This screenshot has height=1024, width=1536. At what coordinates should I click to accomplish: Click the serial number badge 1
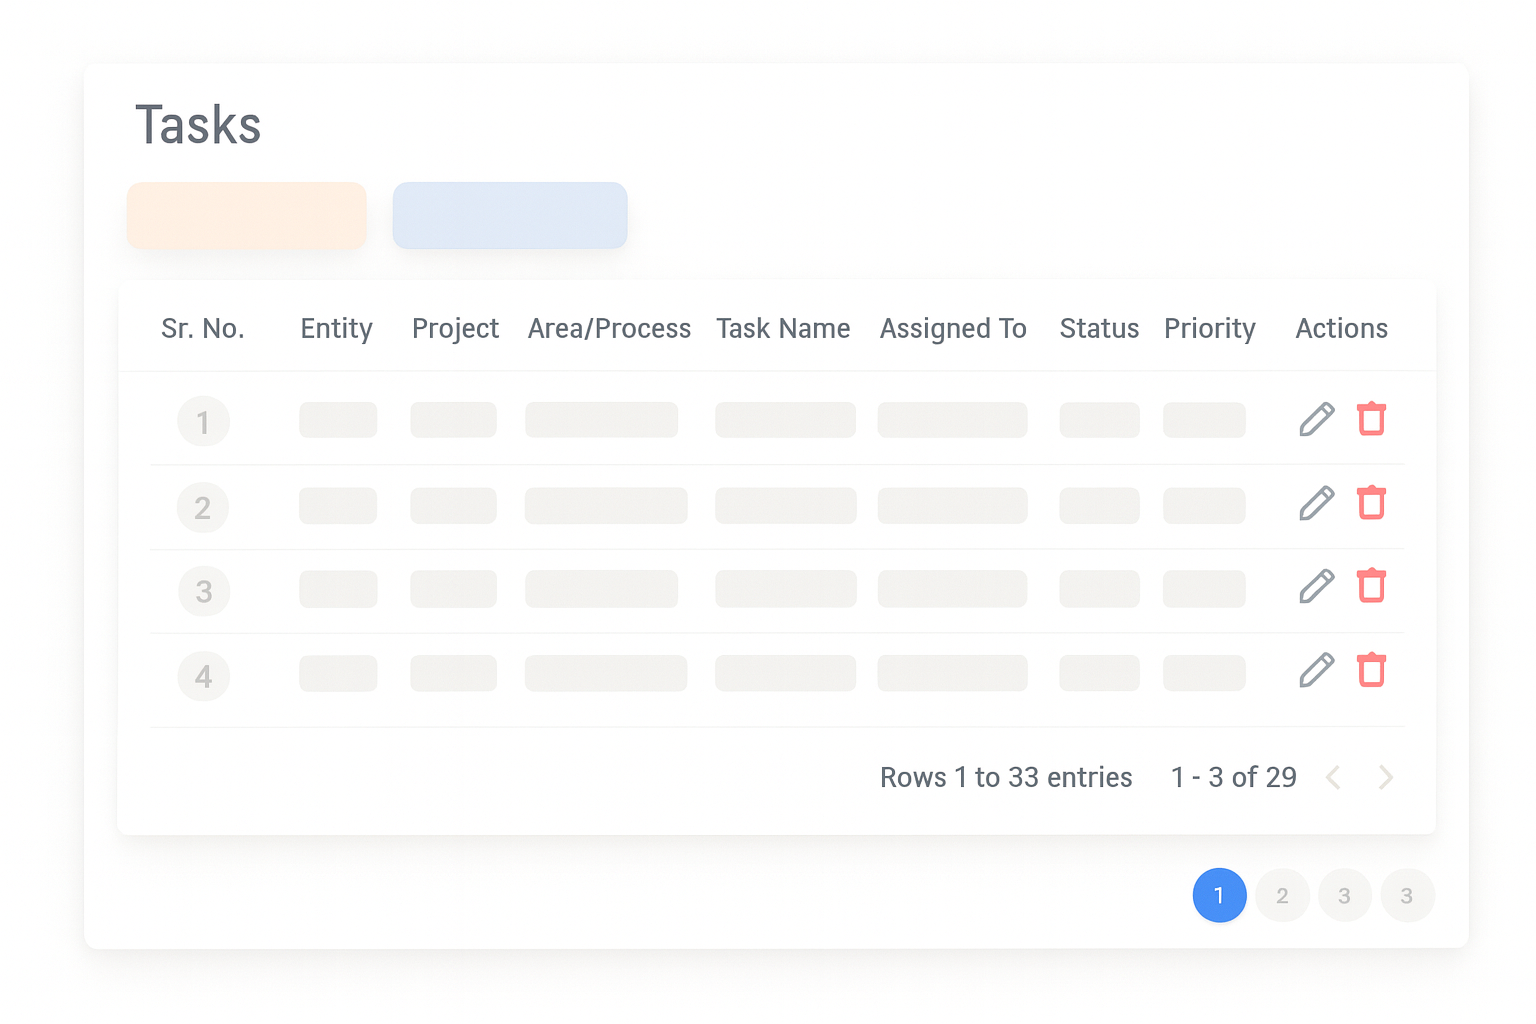(203, 422)
